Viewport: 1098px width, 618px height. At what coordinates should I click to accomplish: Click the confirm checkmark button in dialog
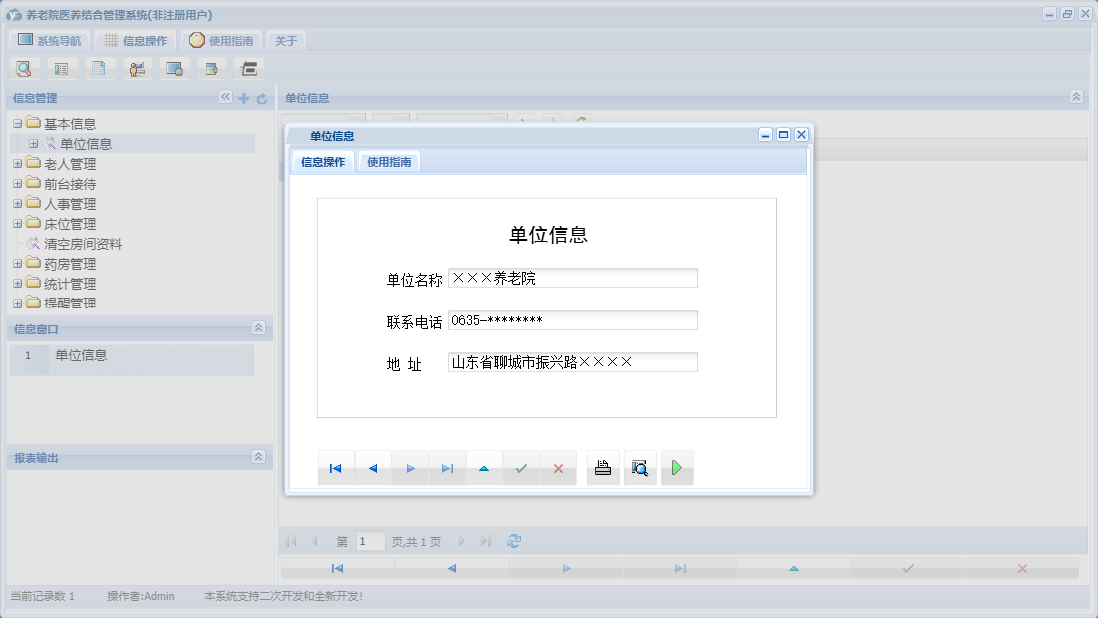520,467
